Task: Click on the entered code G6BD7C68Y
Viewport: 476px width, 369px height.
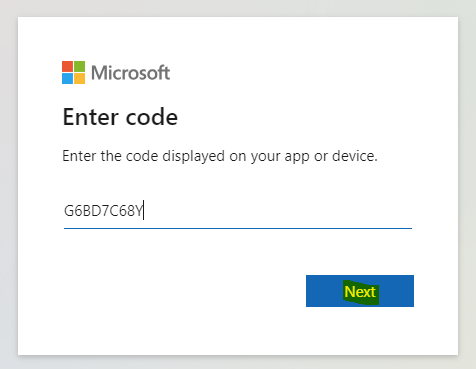Action: [x=103, y=211]
